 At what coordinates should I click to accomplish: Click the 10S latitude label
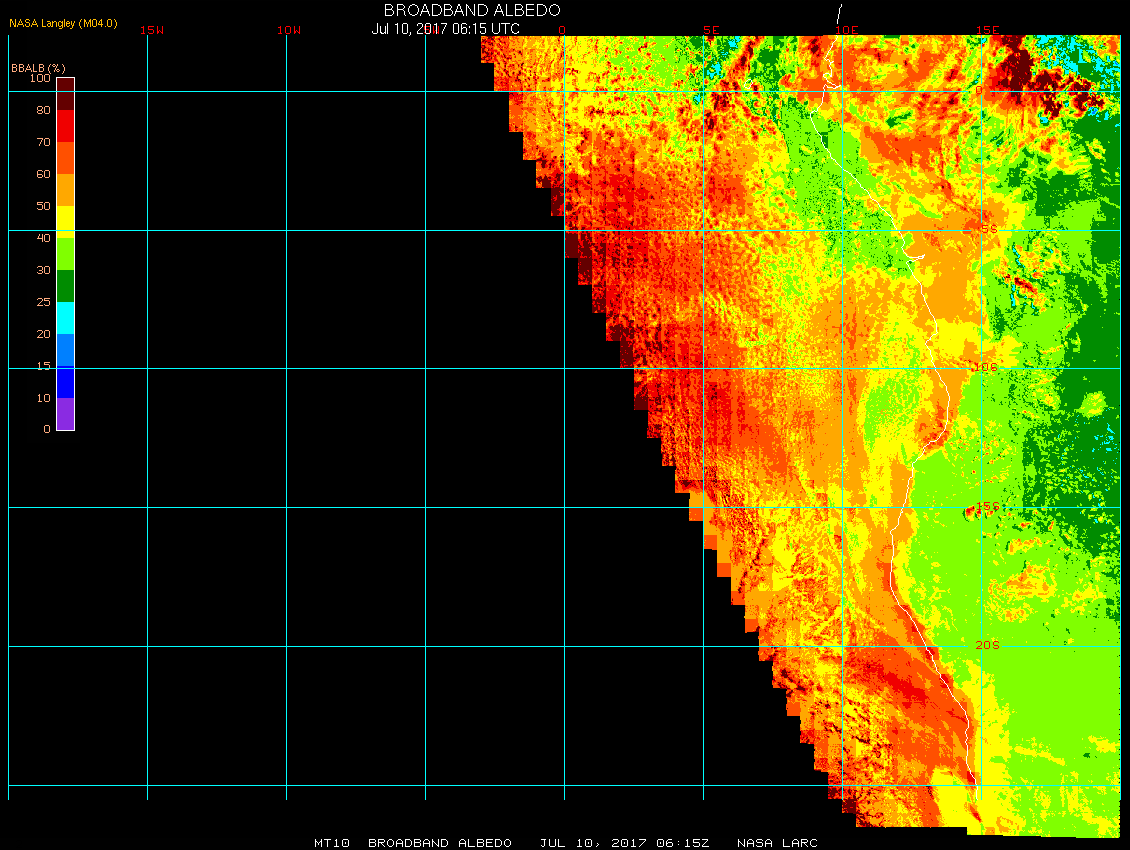click(x=986, y=368)
